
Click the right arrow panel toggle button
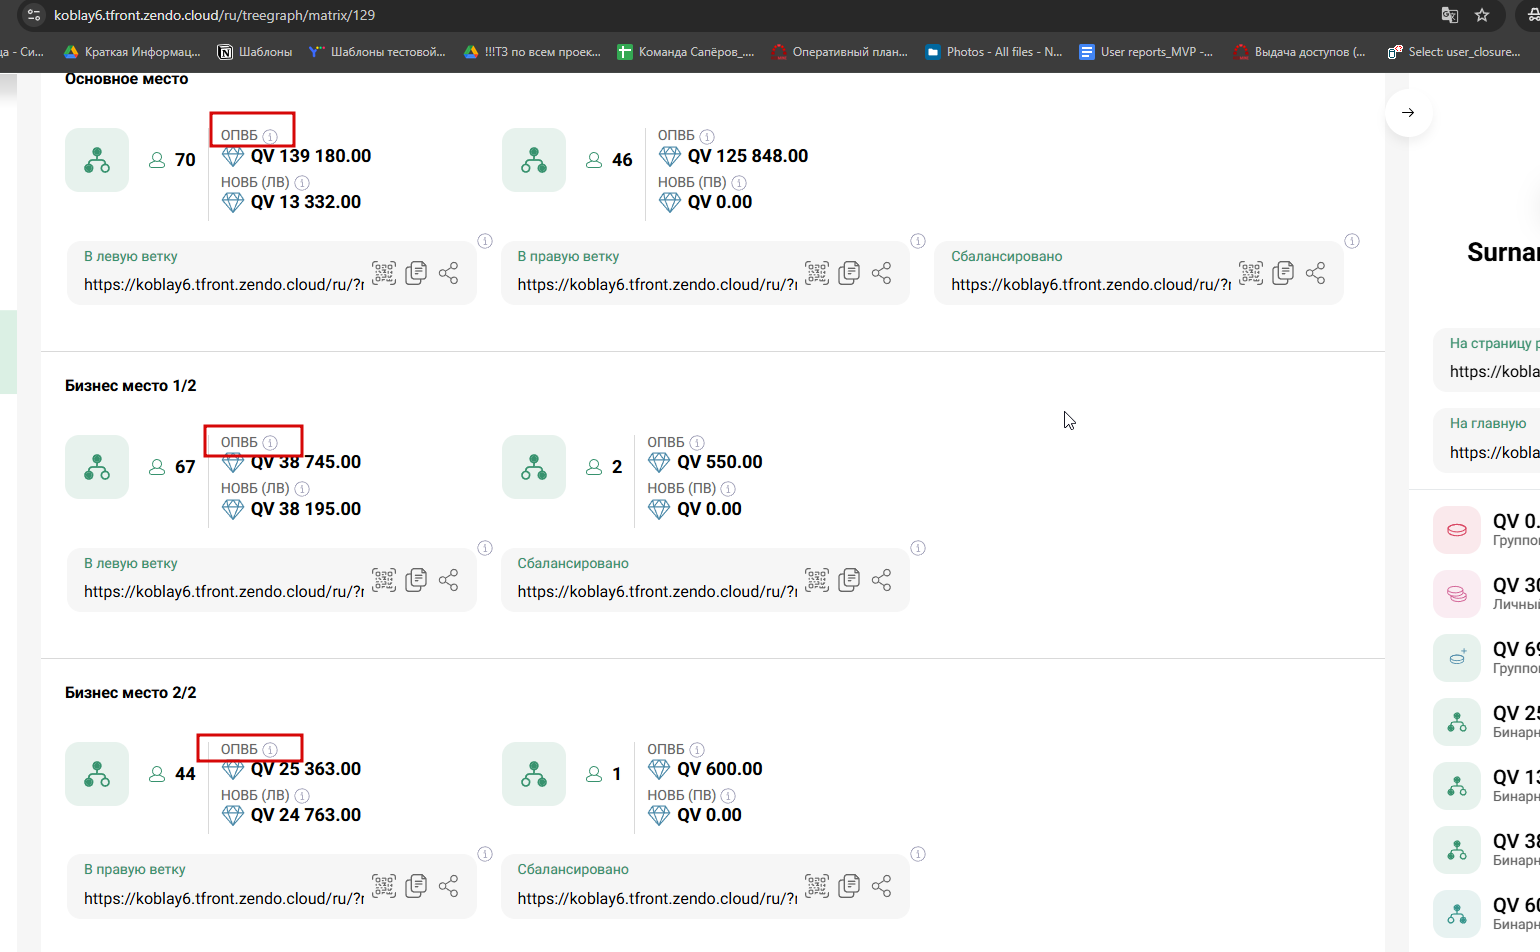coord(1408,112)
